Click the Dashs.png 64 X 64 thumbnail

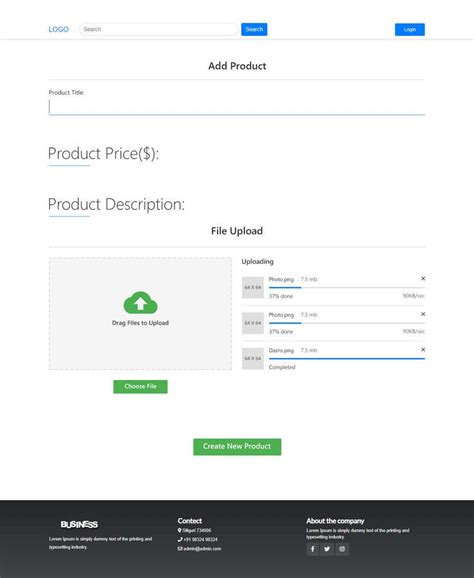[253, 358]
